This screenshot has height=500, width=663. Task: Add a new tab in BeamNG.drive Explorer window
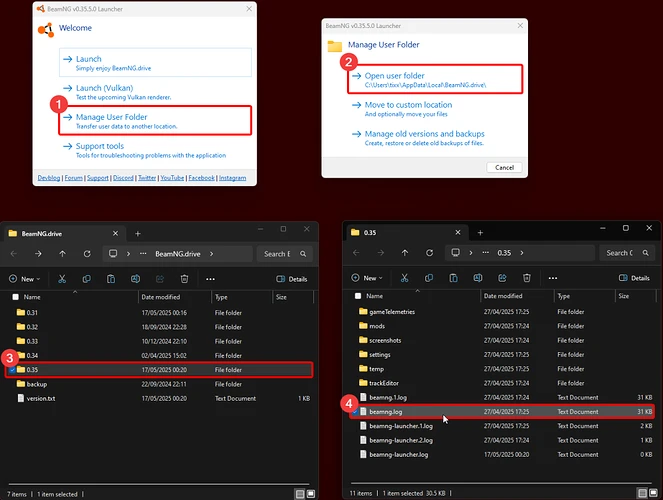(138, 234)
